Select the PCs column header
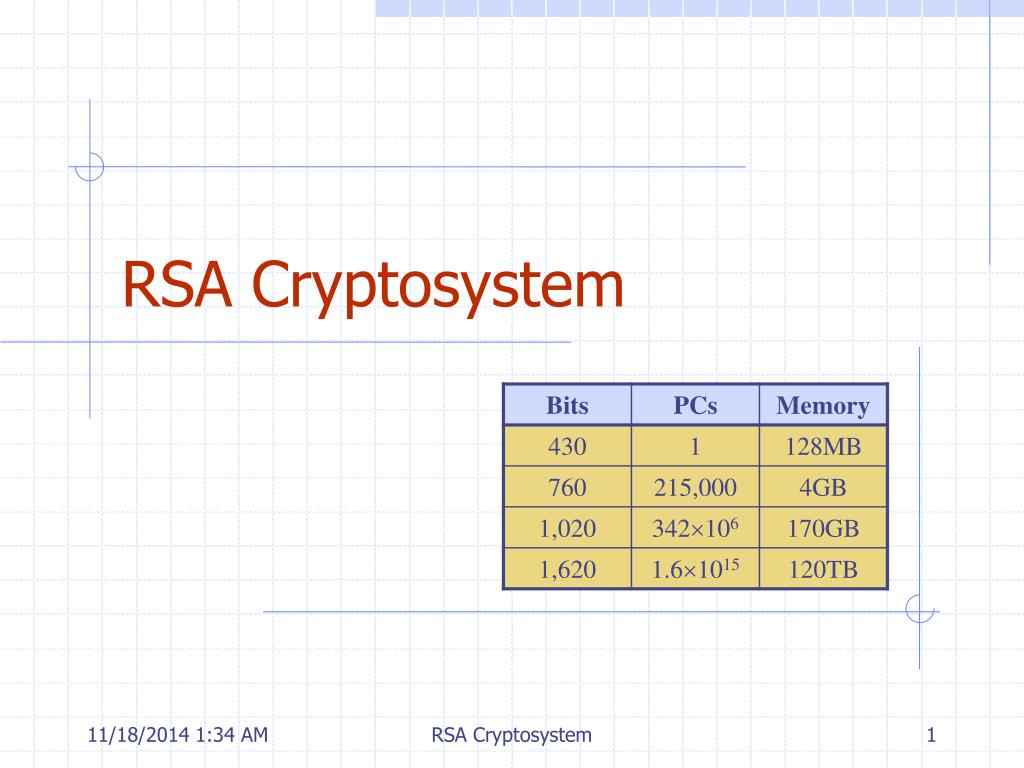Screen dimensions: 1024x768 coord(695,405)
